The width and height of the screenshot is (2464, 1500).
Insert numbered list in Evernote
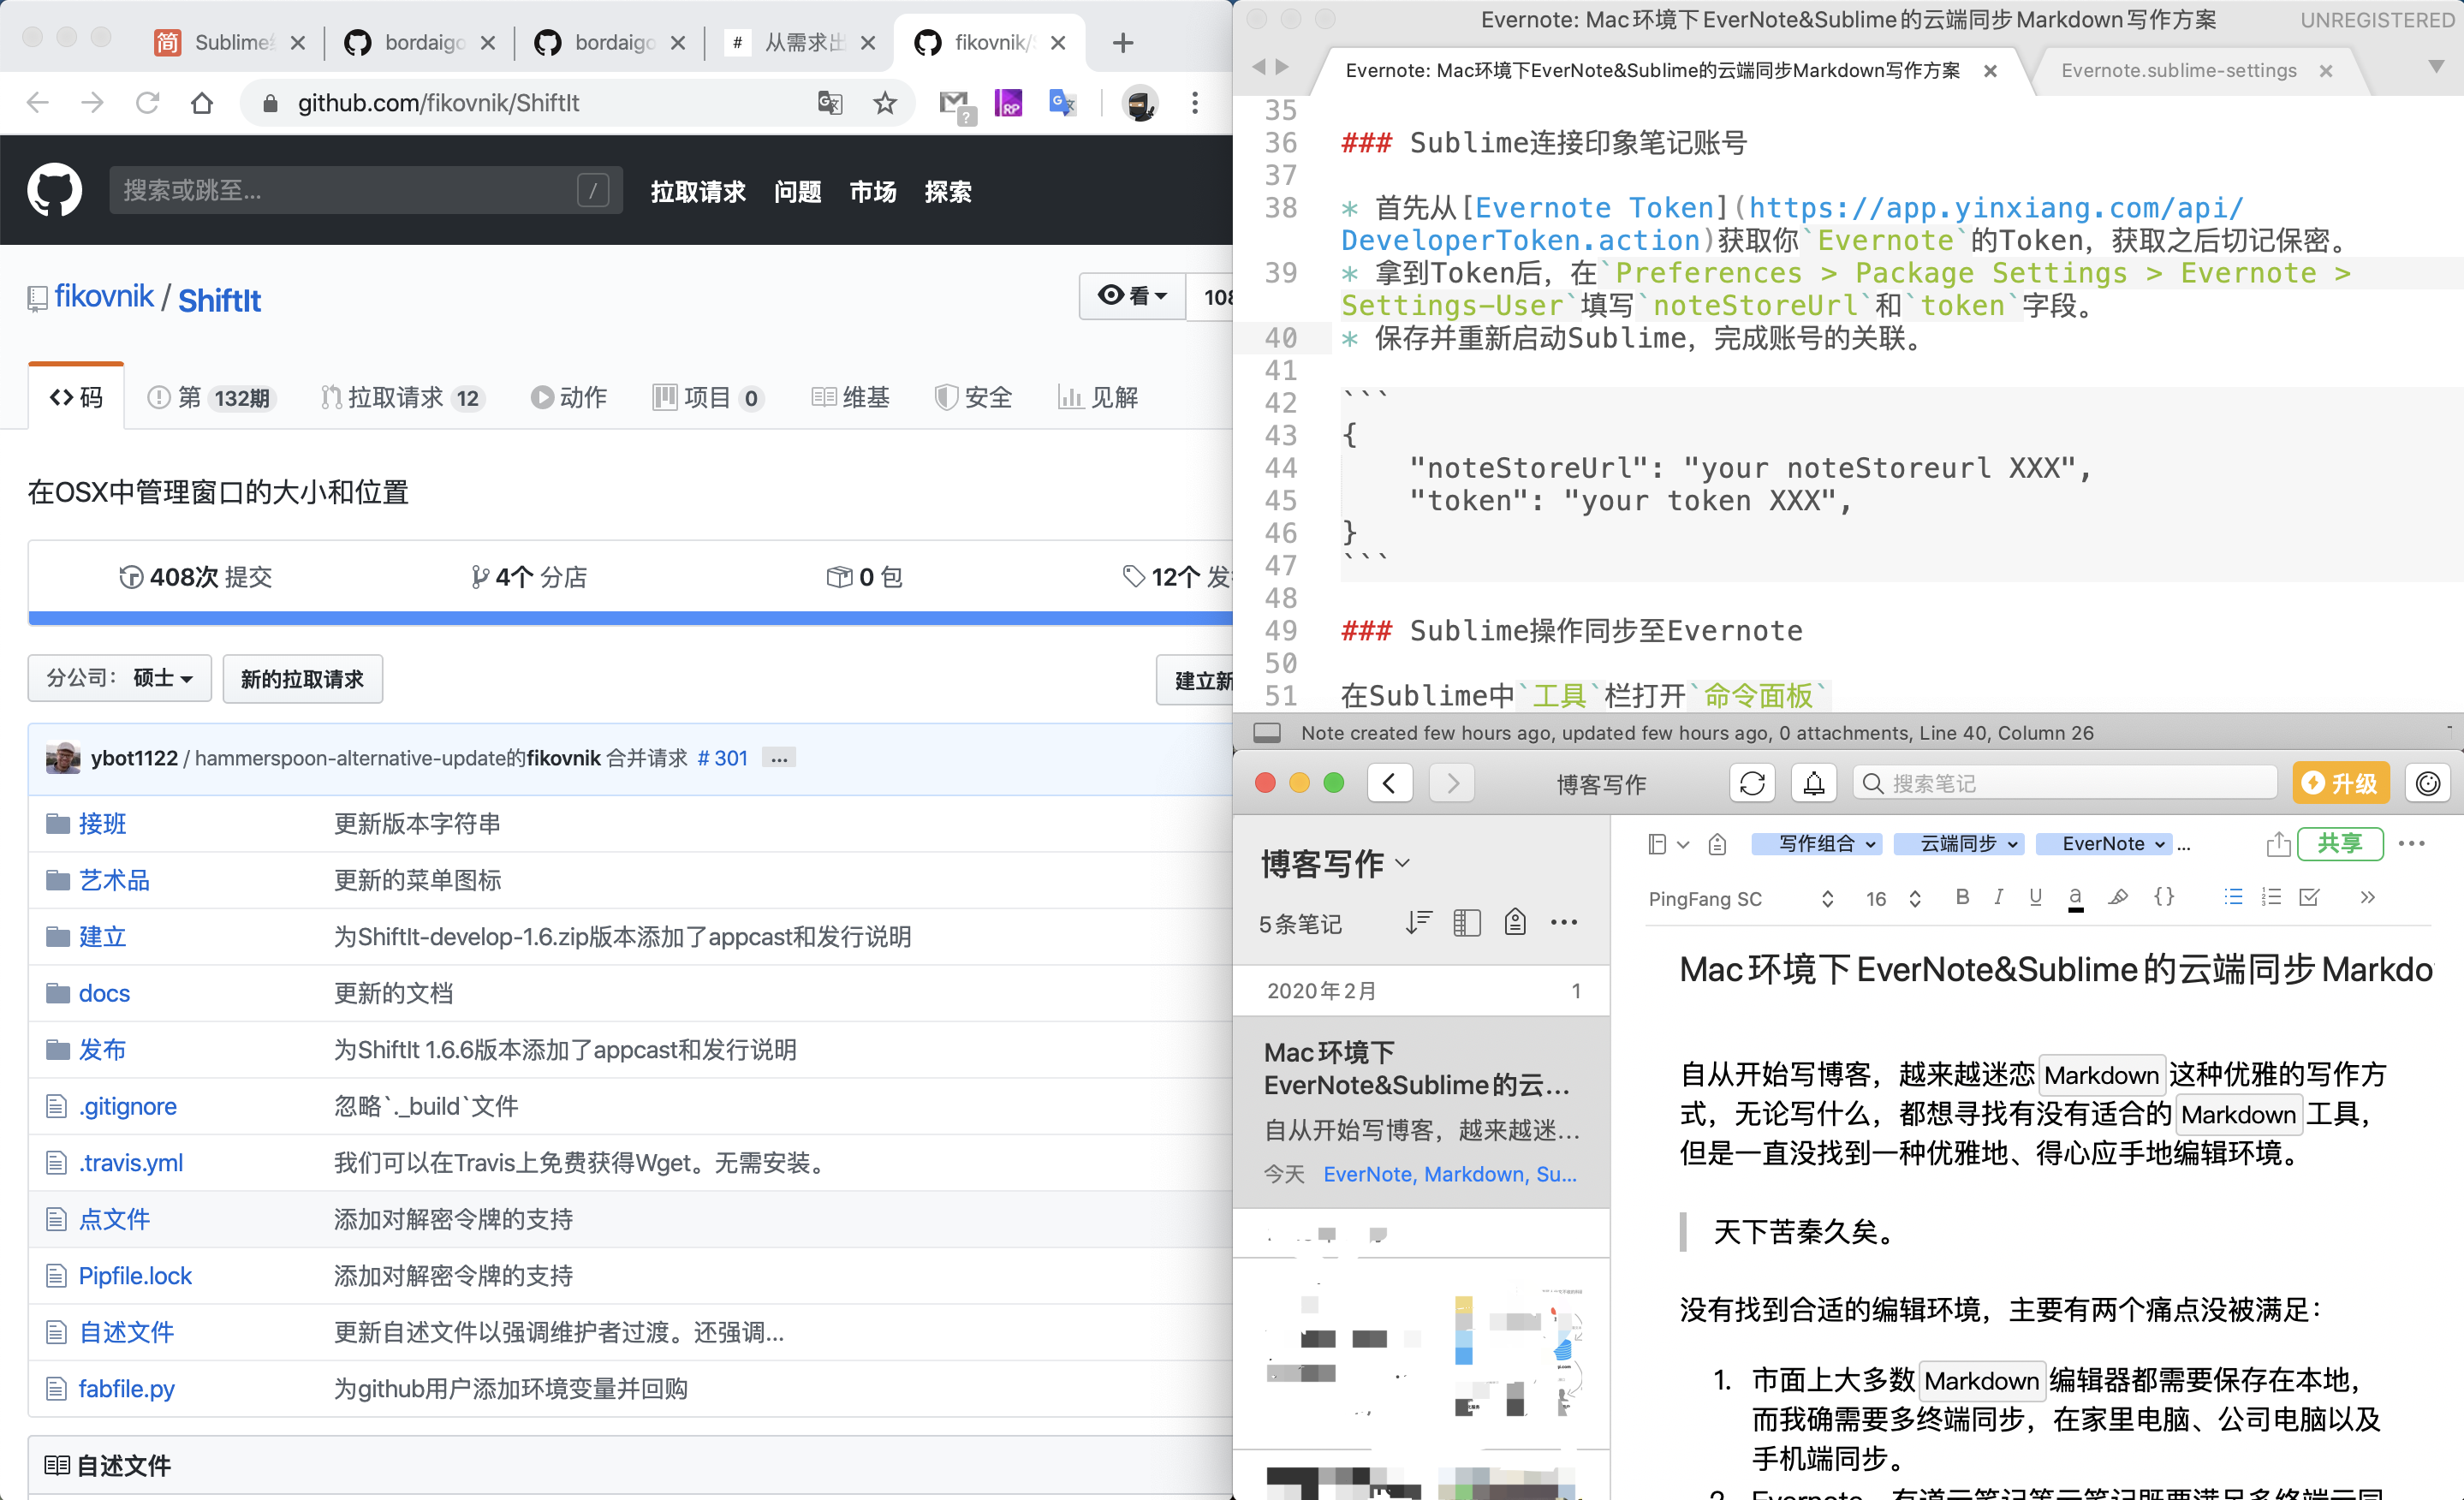pos(2271,897)
